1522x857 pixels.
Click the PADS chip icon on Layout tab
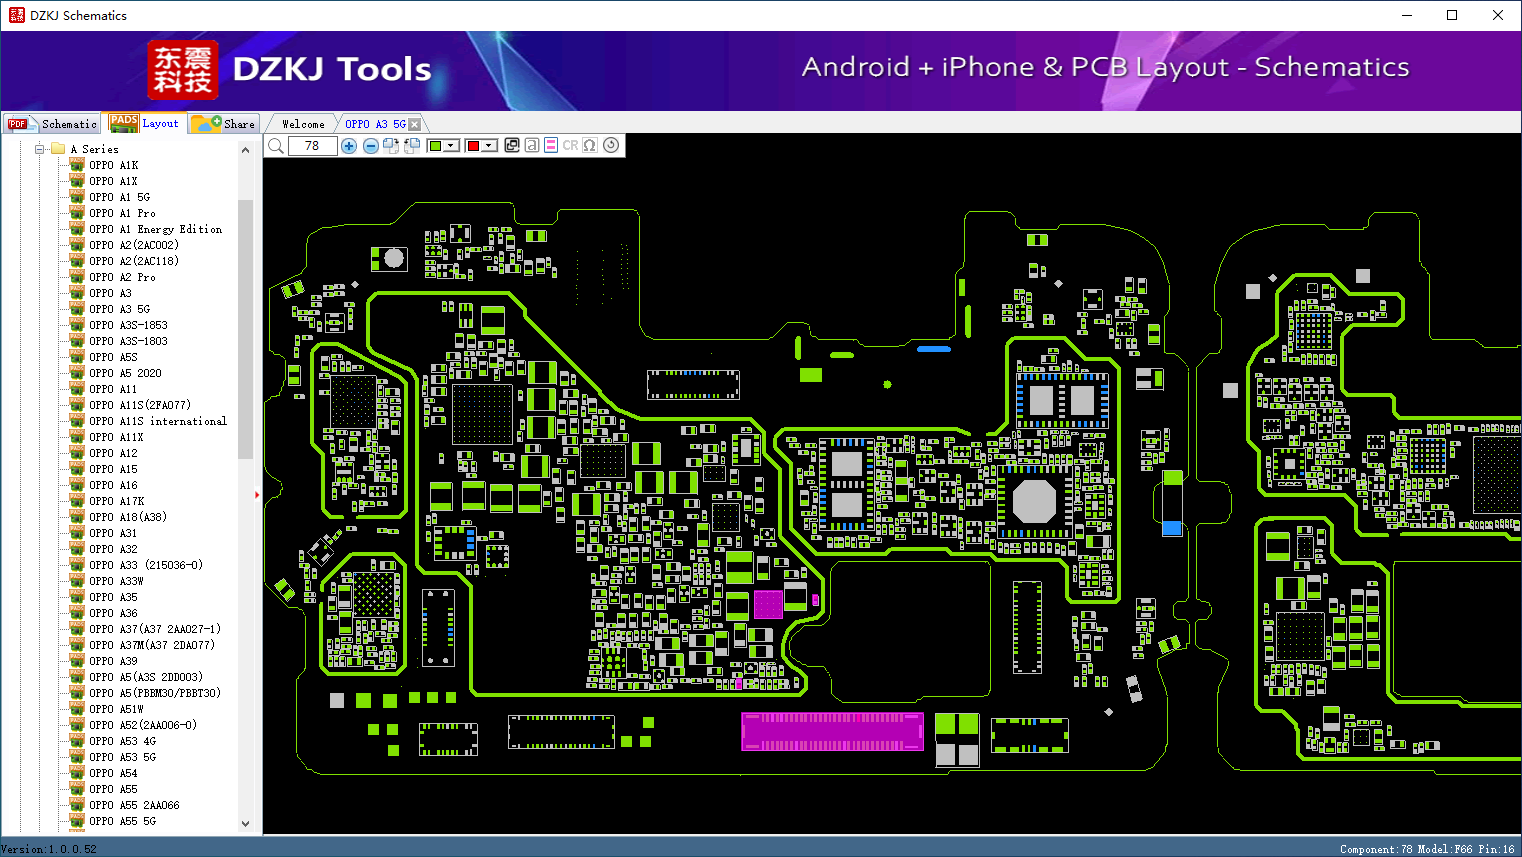point(124,123)
